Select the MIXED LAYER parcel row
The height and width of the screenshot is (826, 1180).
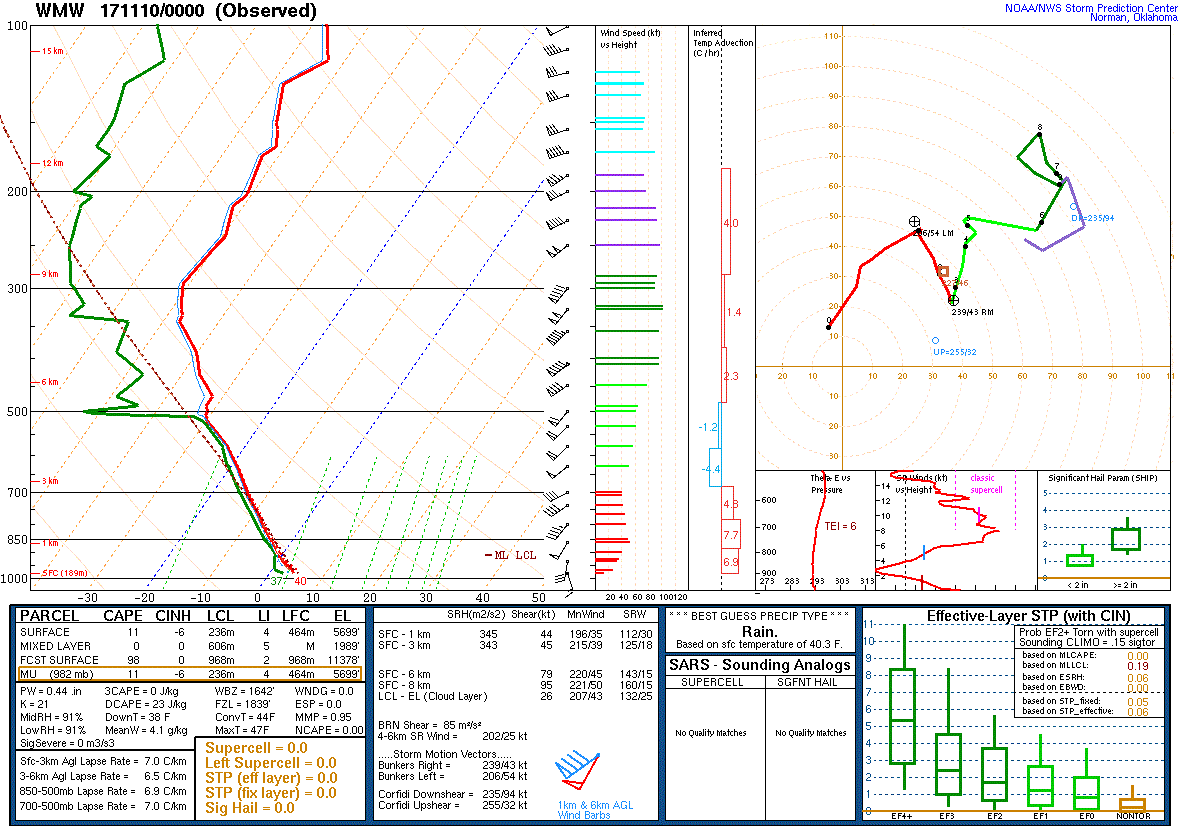pos(190,646)
